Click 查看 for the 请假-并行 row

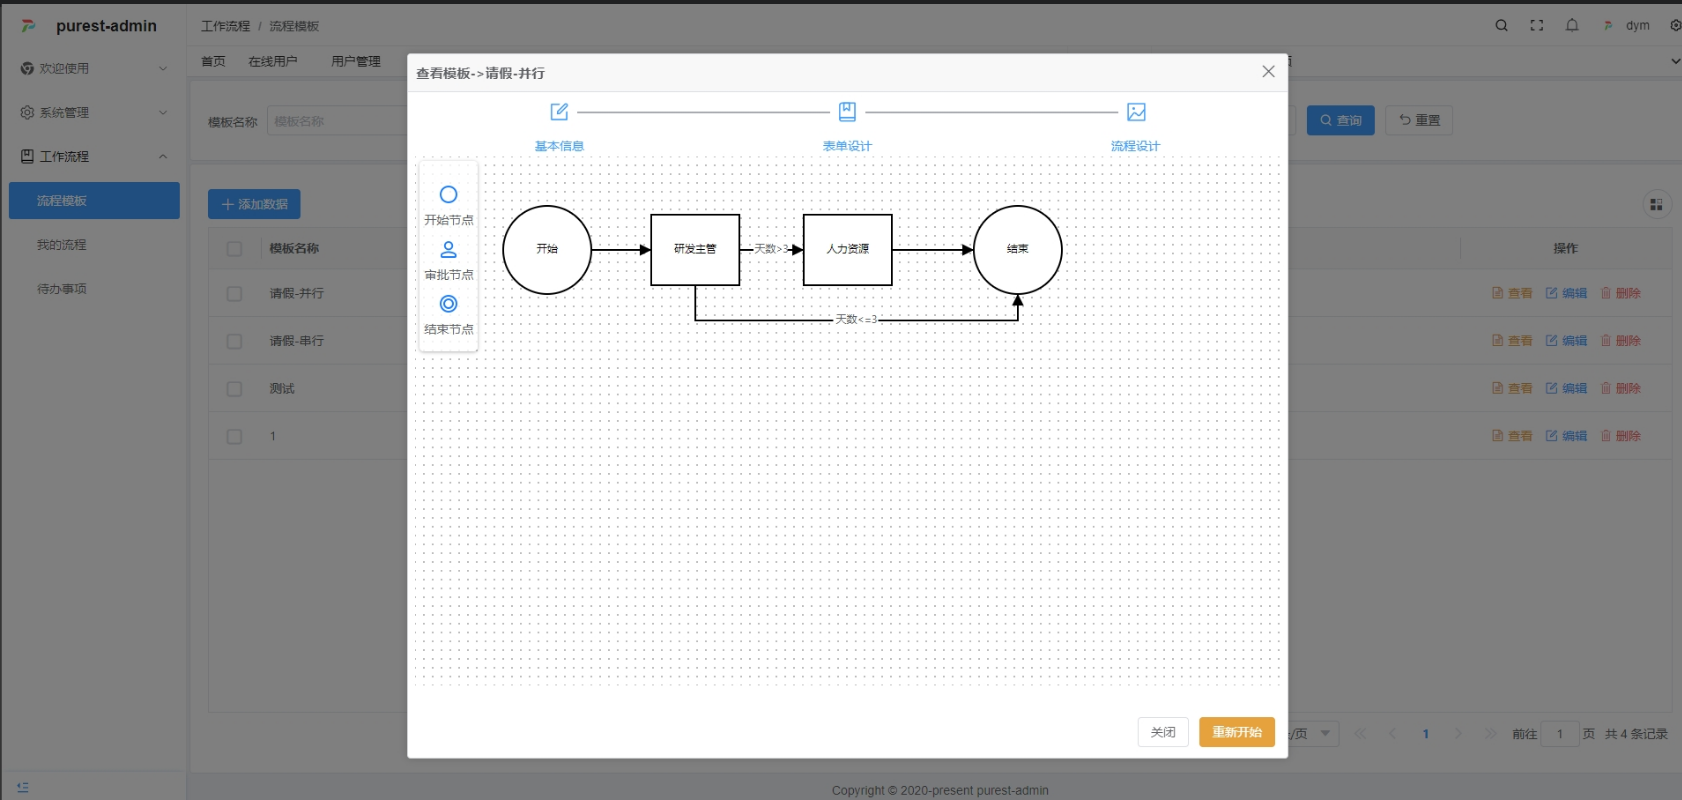[x=1512, y=293]
